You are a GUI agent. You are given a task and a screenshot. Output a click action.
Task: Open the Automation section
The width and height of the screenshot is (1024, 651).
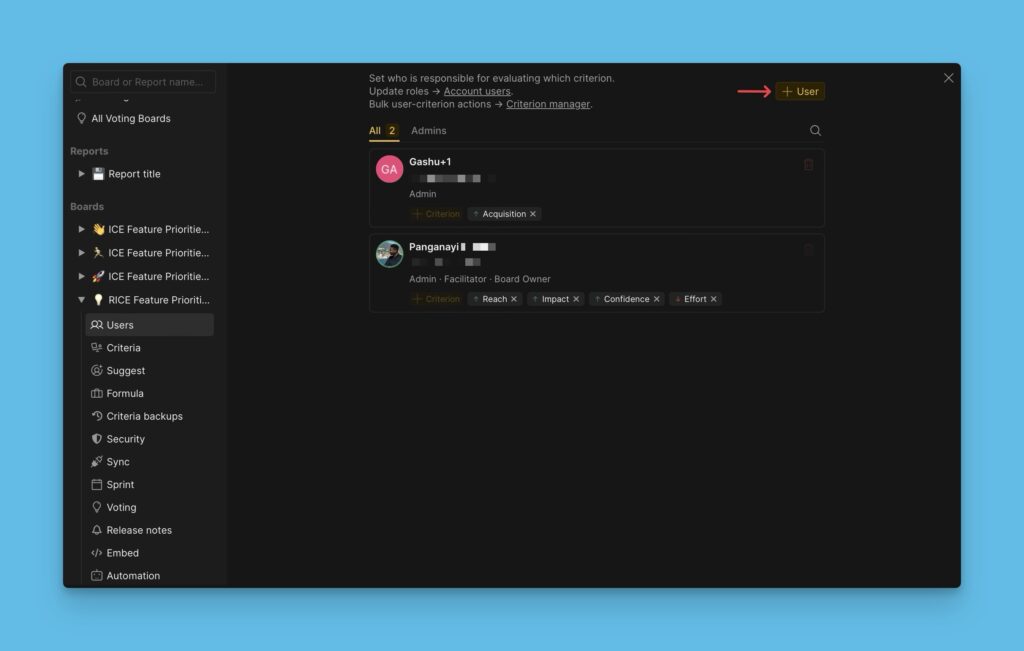pos(132,576)
